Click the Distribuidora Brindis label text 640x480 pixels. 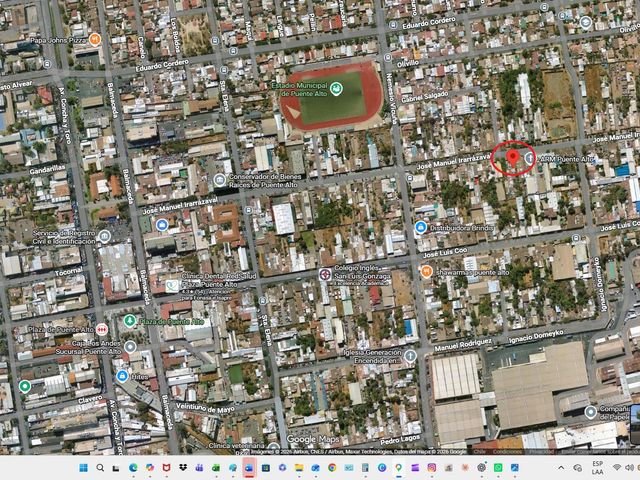462,228
